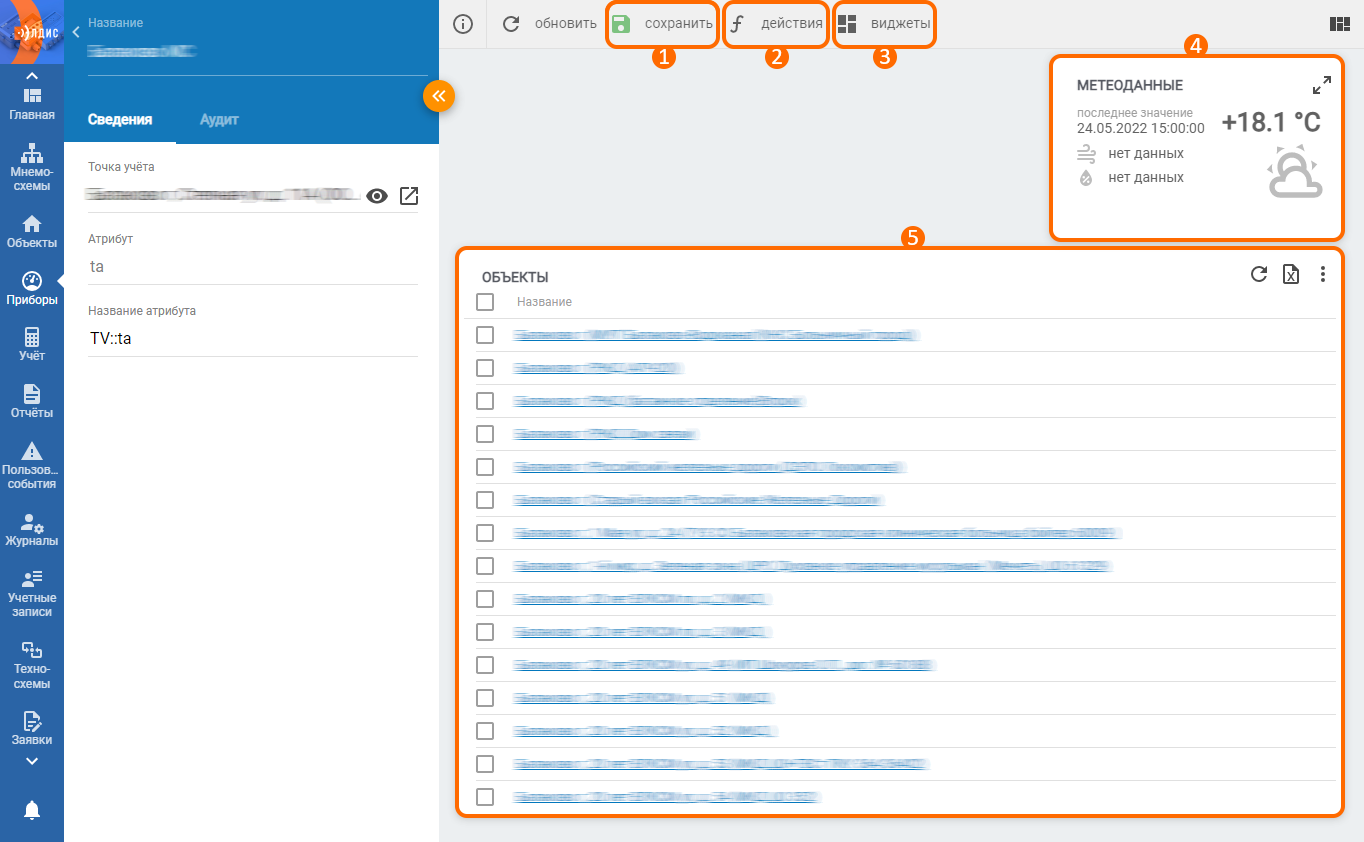Export Объекты table to Excel
The width and height of the screenshot is (1364, 842).
(x=1291, y=274)
